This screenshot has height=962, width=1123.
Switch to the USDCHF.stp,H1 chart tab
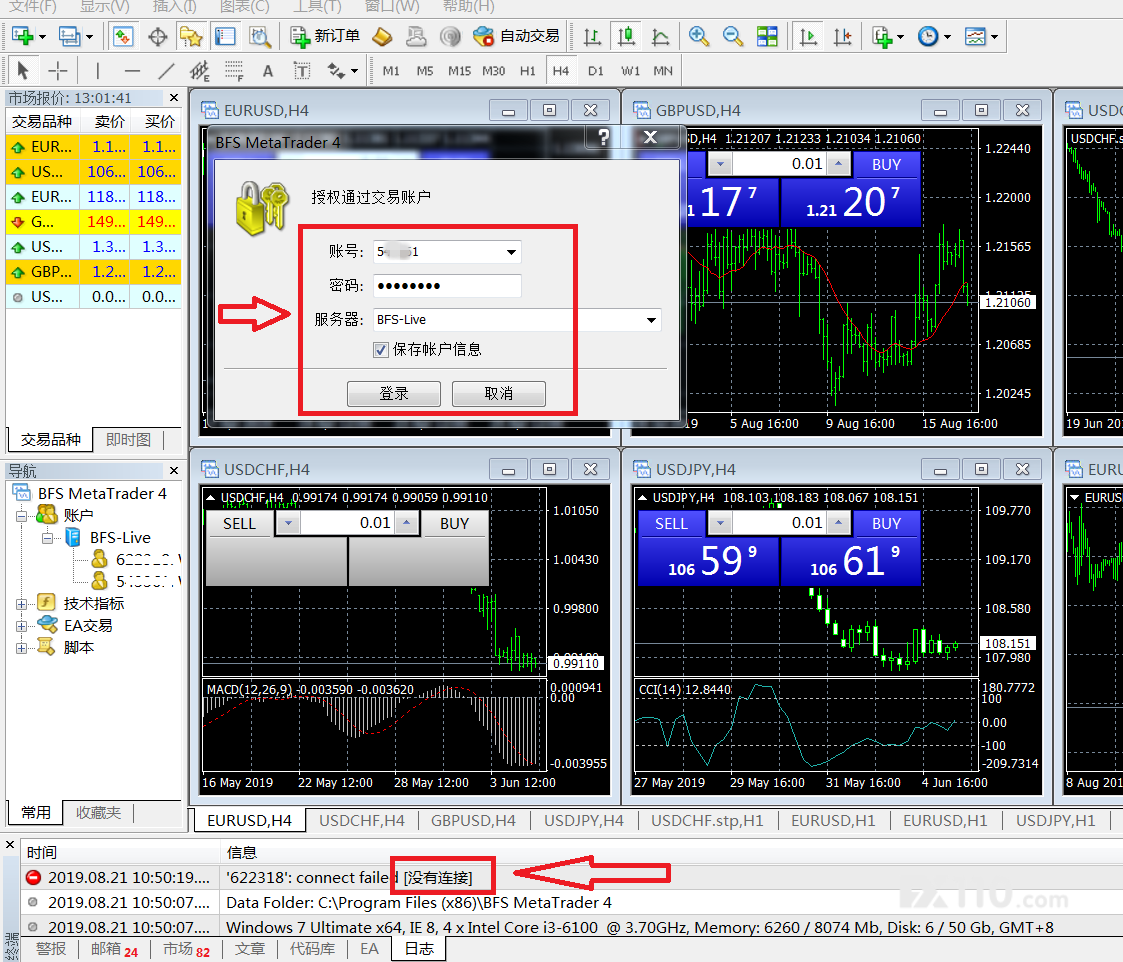707,820
